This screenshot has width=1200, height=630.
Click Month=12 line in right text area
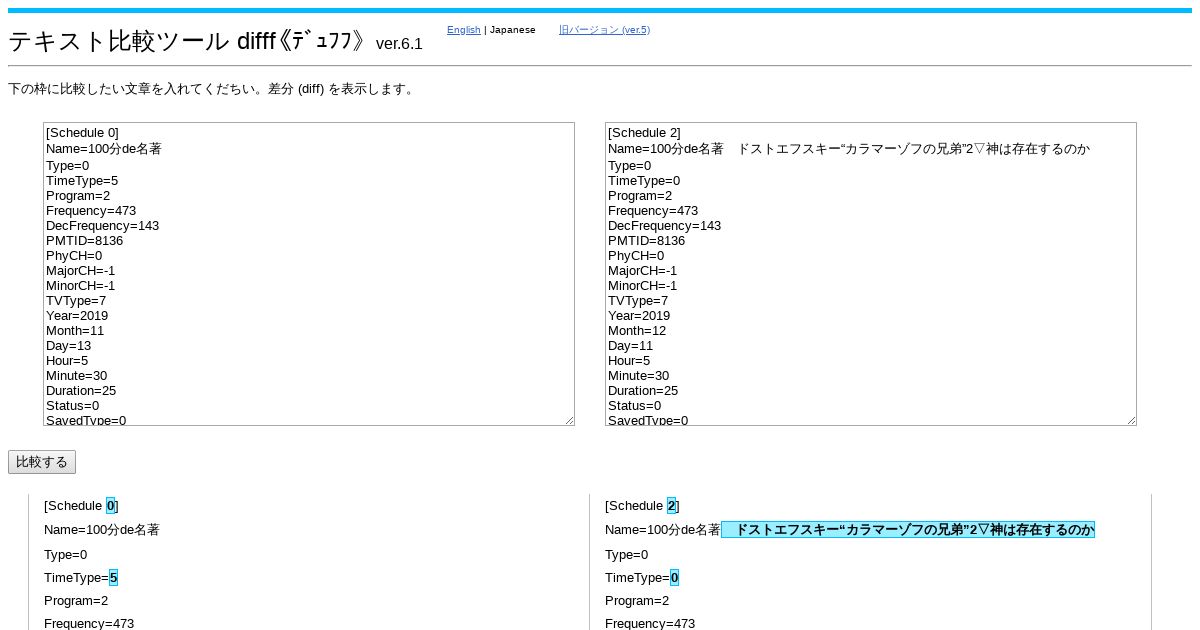coord(637,331)
